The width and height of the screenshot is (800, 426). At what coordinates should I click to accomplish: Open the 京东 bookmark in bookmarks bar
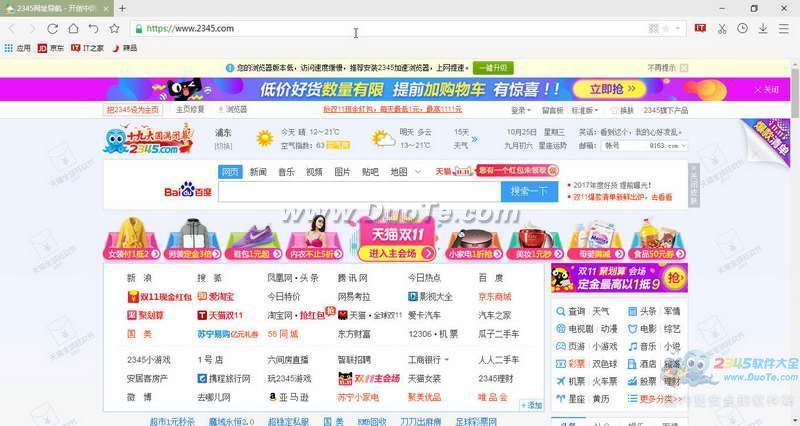point(51,47)
